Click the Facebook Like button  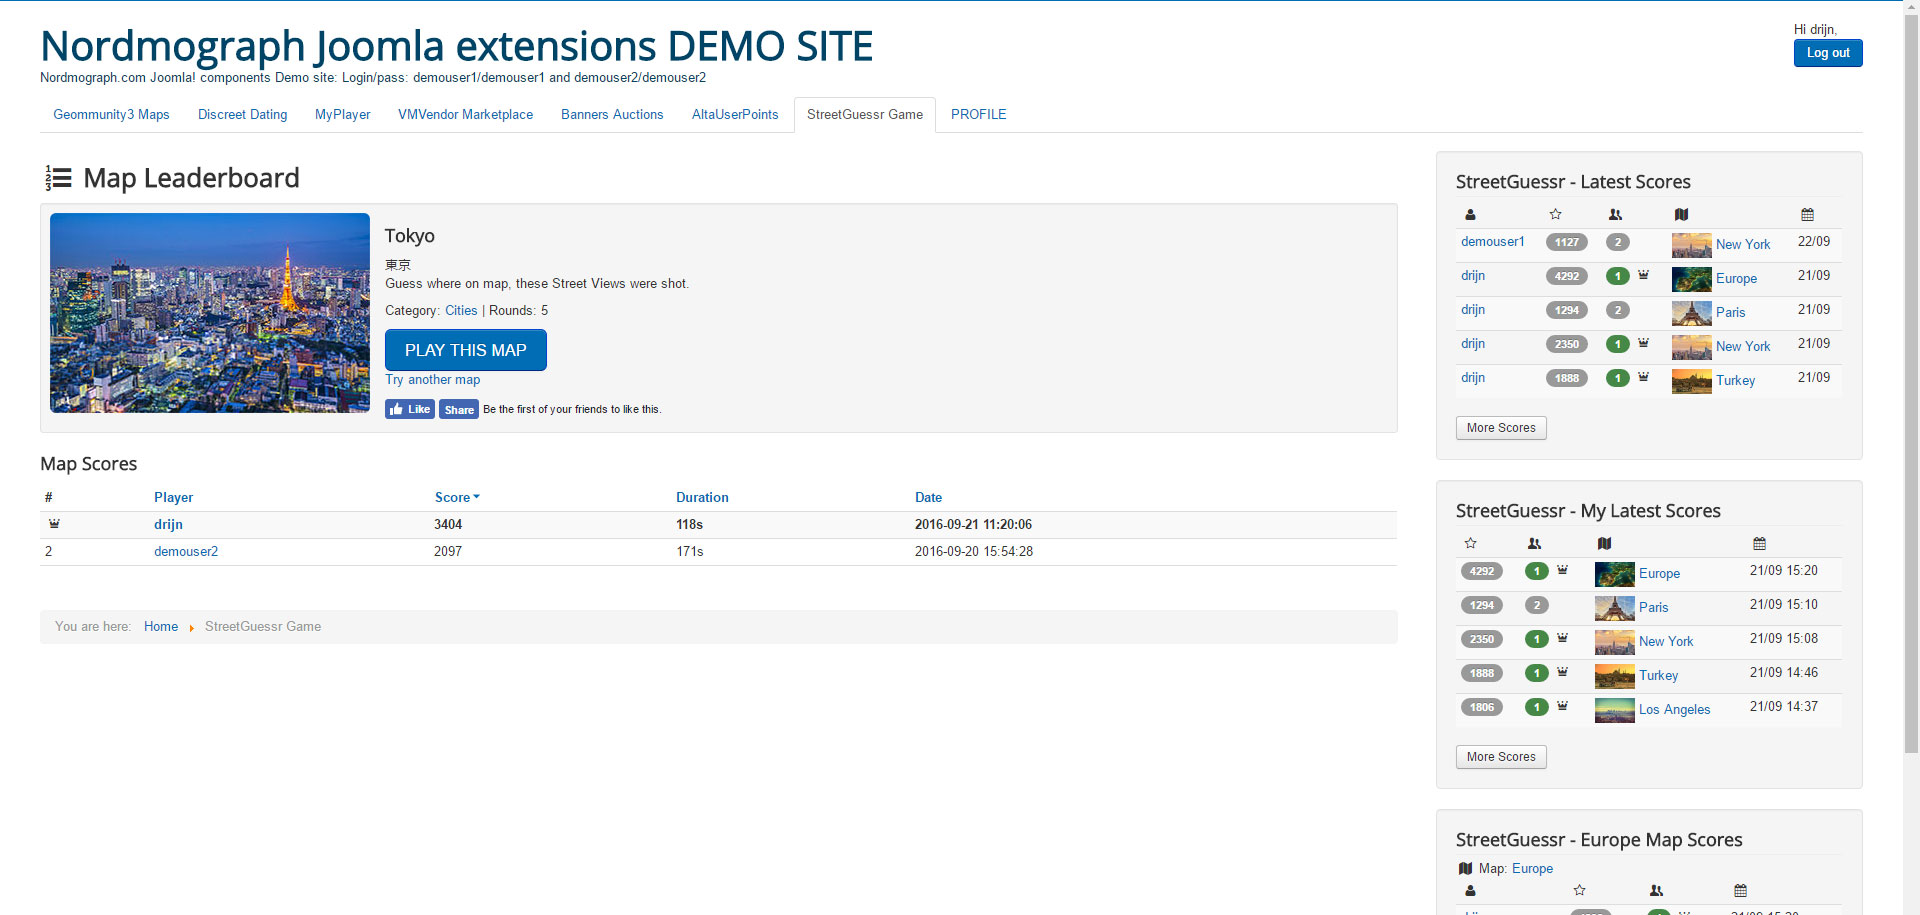[410, 409]
